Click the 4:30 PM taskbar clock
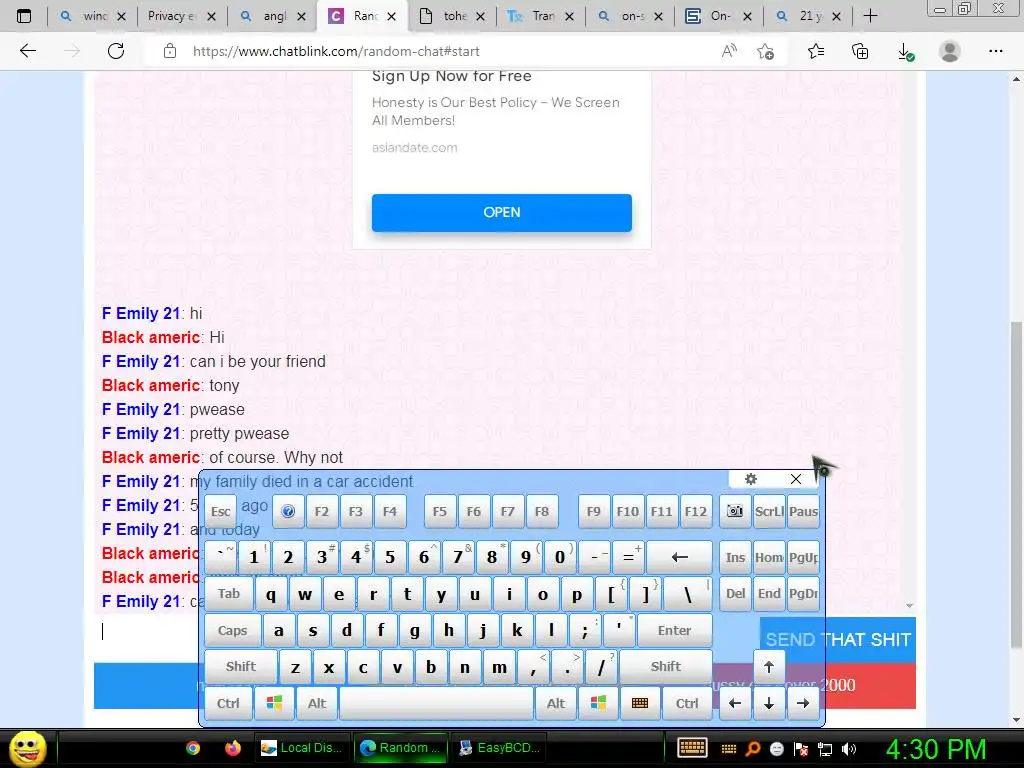Screen dimensions: 1024x768 point(936,749)
